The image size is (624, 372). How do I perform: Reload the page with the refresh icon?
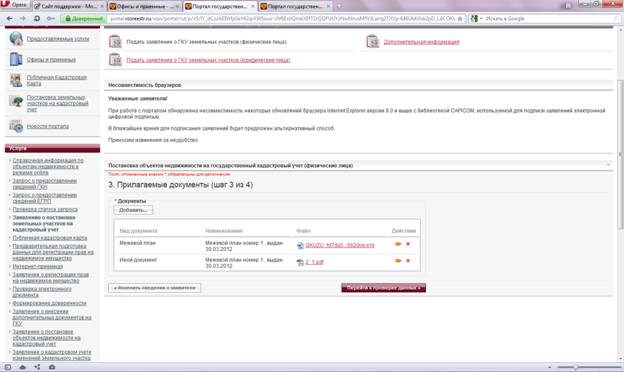[x=37, y=19]
